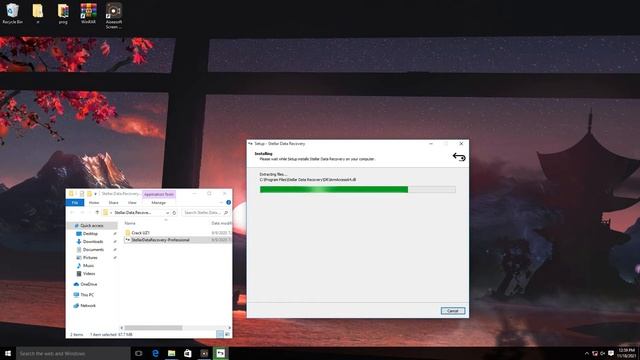Click the Explorer back arrow
Image resolution: width=640 pixels, height=360 pixels.
(72, 213)
